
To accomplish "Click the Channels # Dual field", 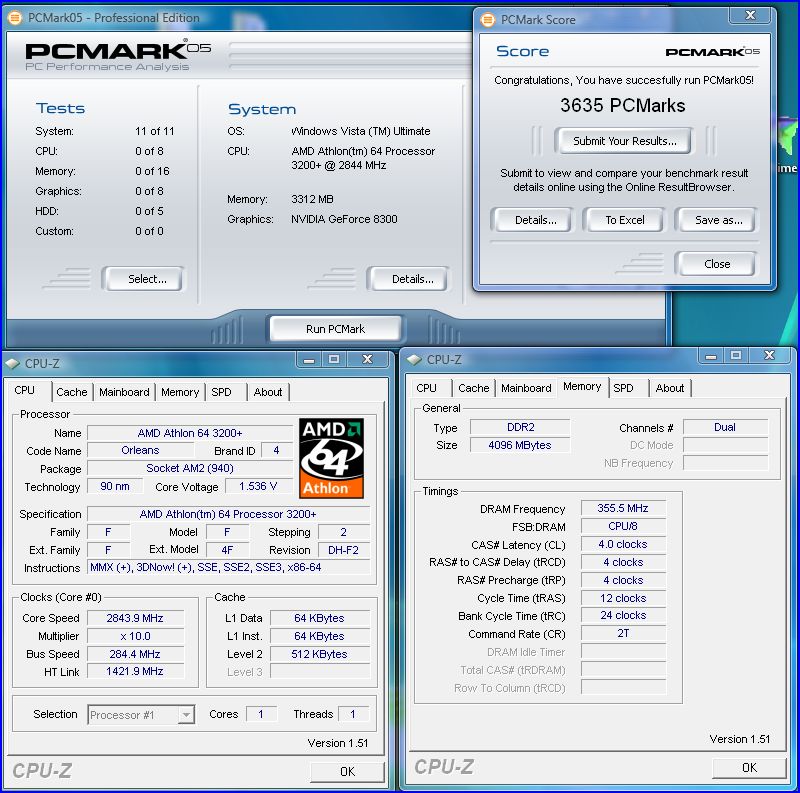I will point(725,427).
